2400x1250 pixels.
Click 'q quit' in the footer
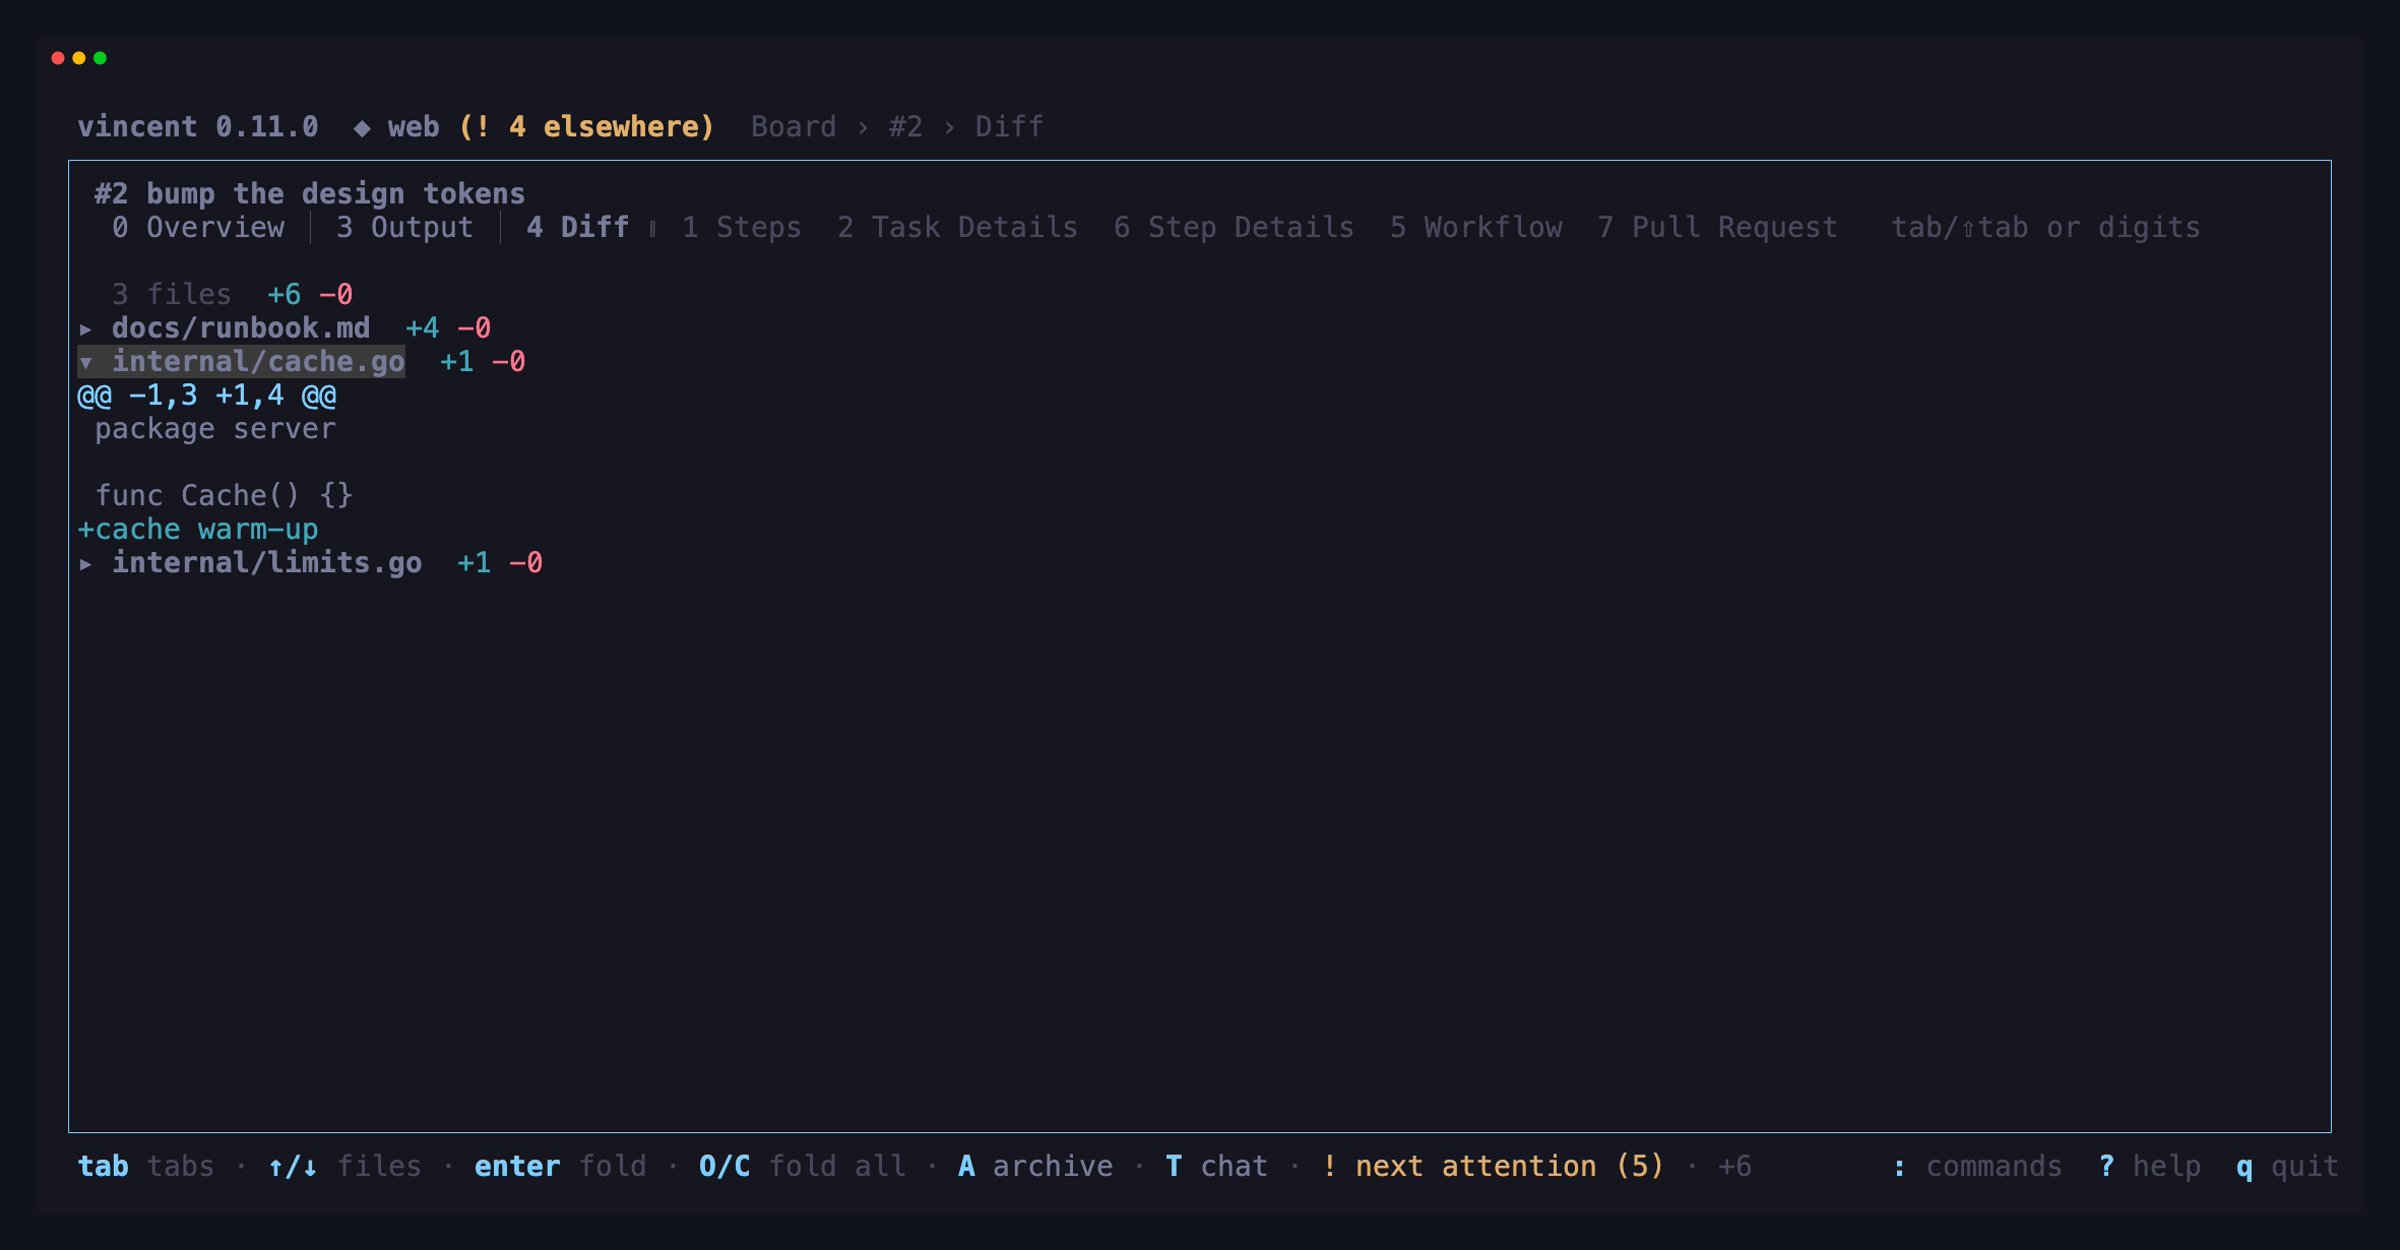[2287, 1167]
